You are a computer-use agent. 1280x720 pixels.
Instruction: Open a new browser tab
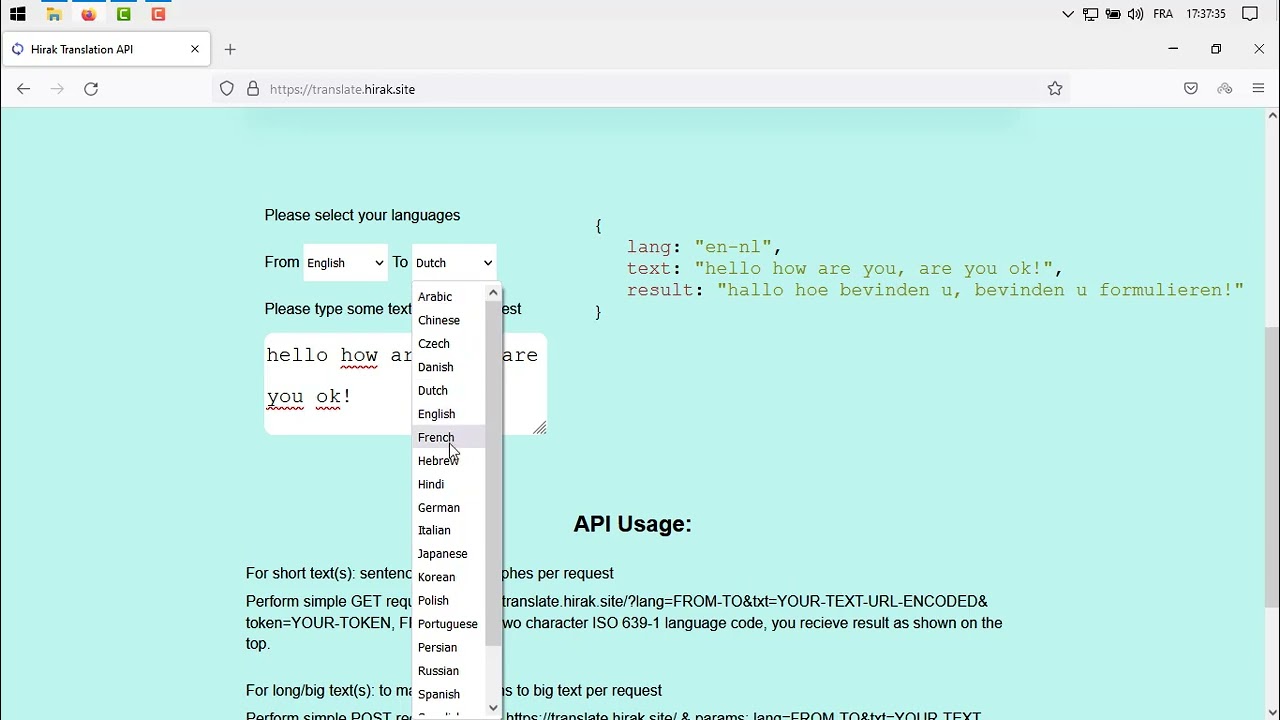(x=230, y=49)
